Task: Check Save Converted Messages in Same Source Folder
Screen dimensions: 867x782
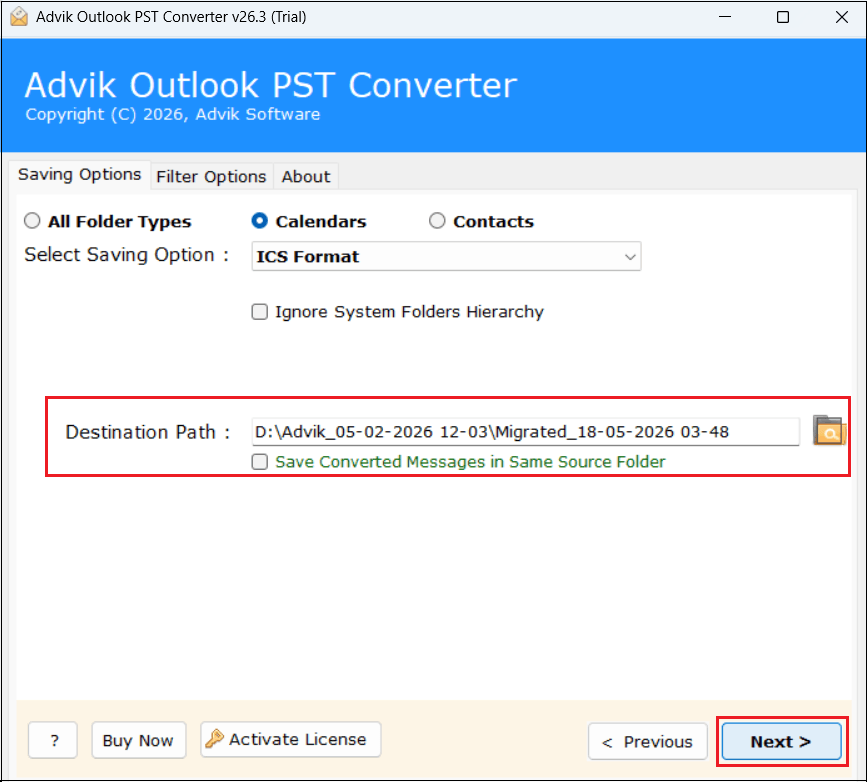Action: coord(259,462)
